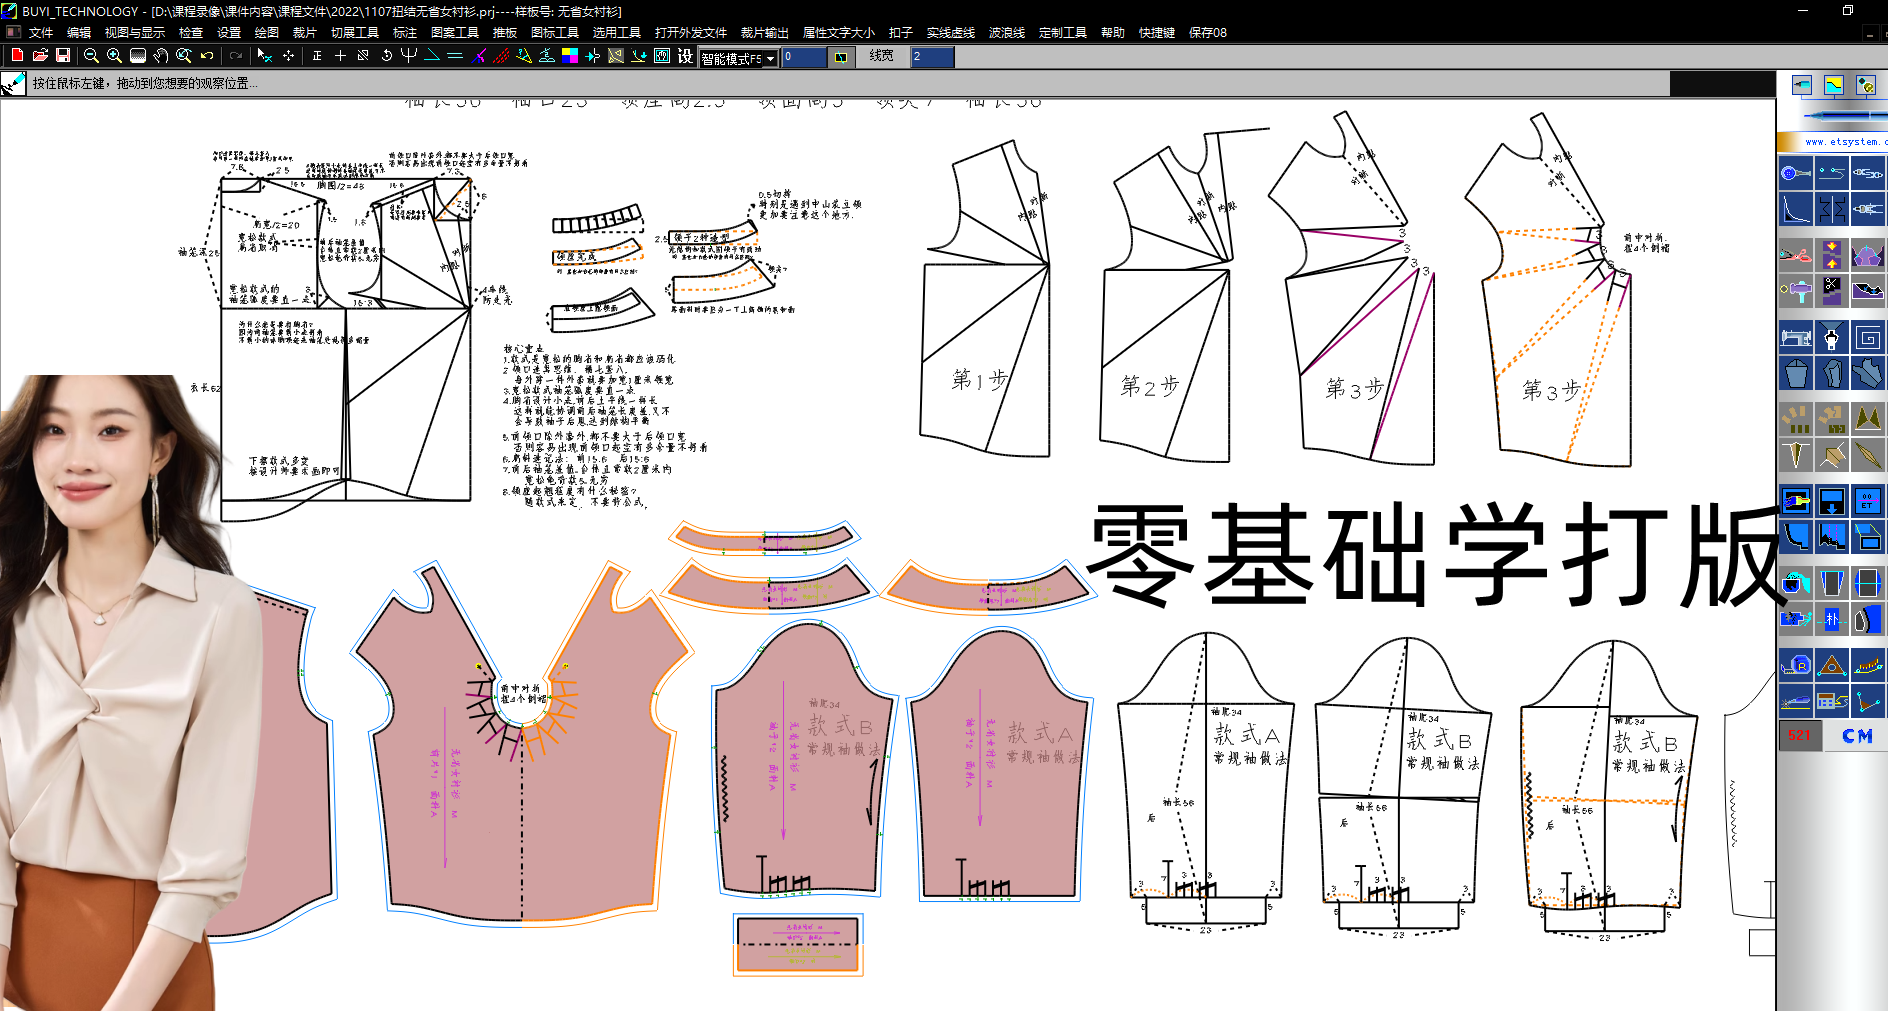
Task: Select the zoom out magnifier
Action: click(91, 56)
